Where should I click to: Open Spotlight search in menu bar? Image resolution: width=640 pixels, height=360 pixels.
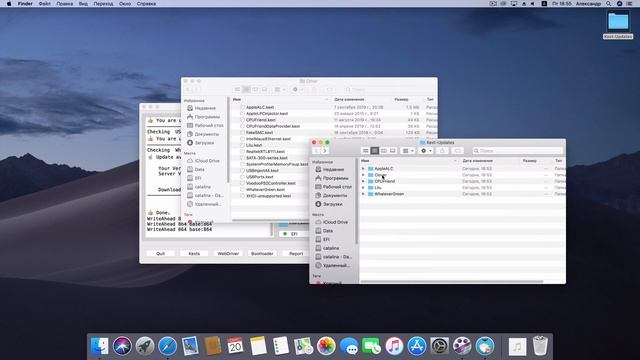point(609,4)
